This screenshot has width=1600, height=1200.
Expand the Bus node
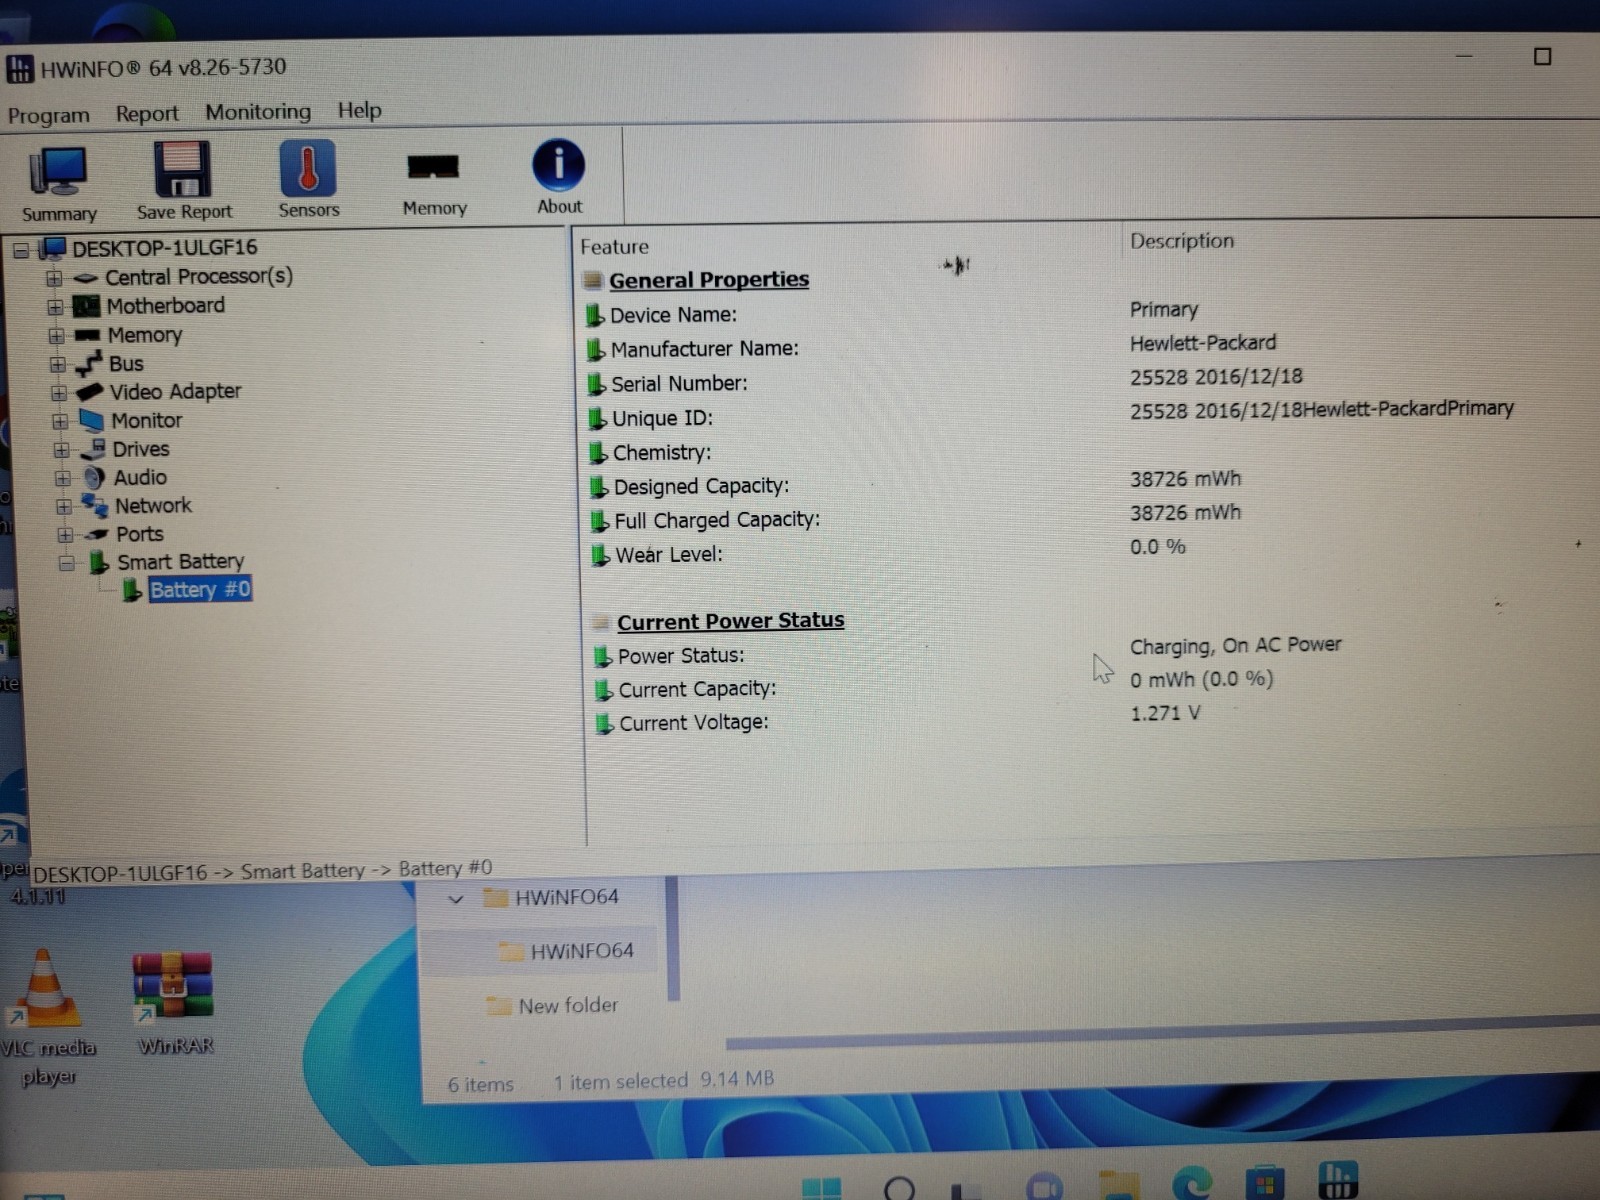tap(58, 365)
